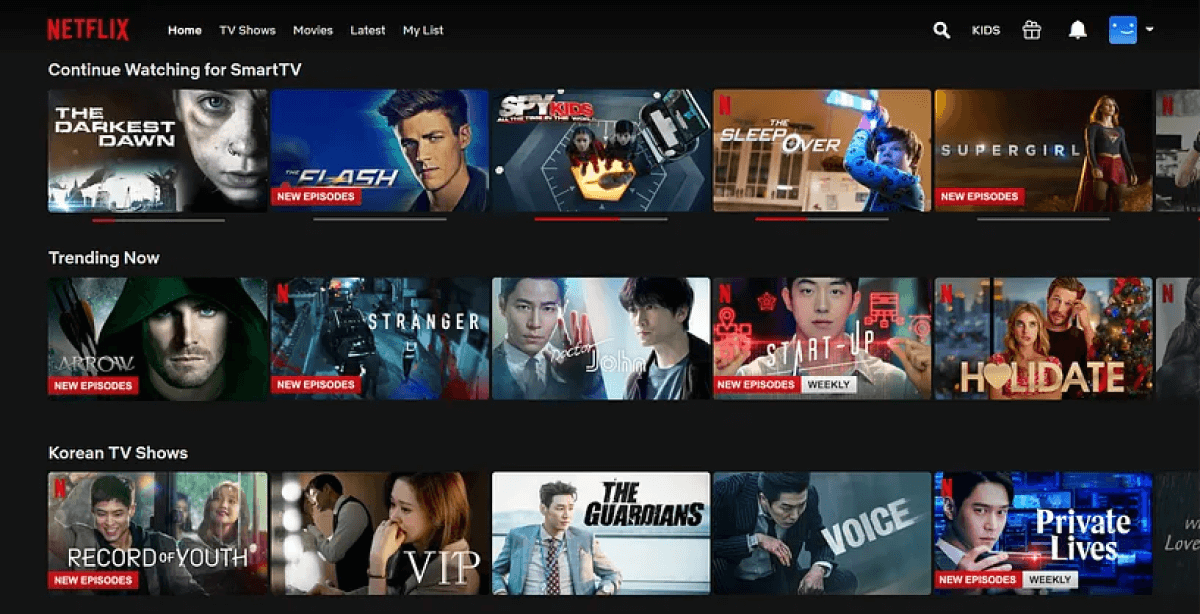Click The Flash progress bar
Viewport: 1200px width, 614px height.
click(380, 219)
